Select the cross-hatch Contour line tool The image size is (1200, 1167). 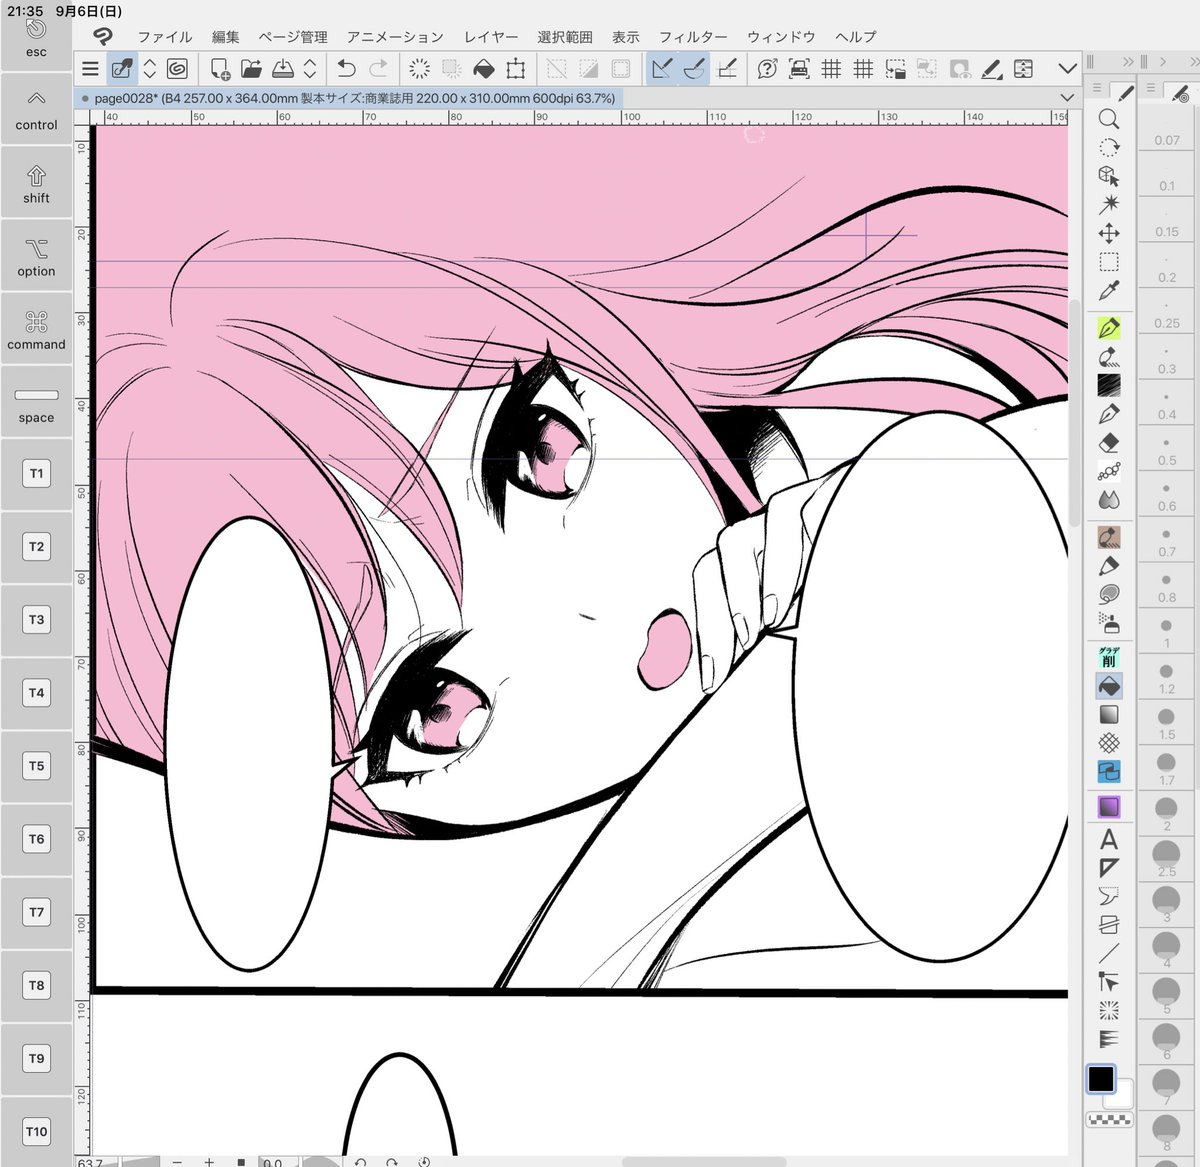[x=1109, y=743]
